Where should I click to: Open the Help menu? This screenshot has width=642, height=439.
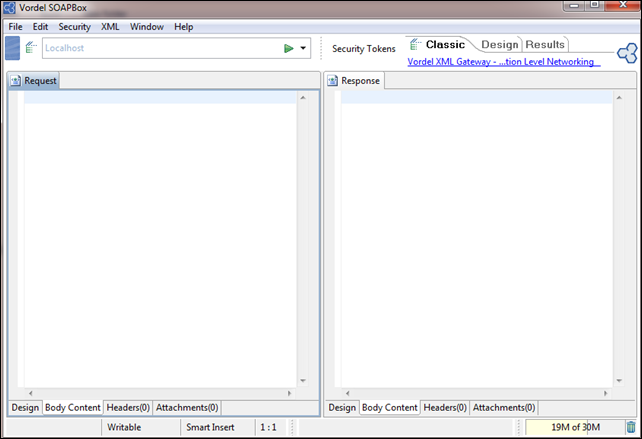[183, 27]
